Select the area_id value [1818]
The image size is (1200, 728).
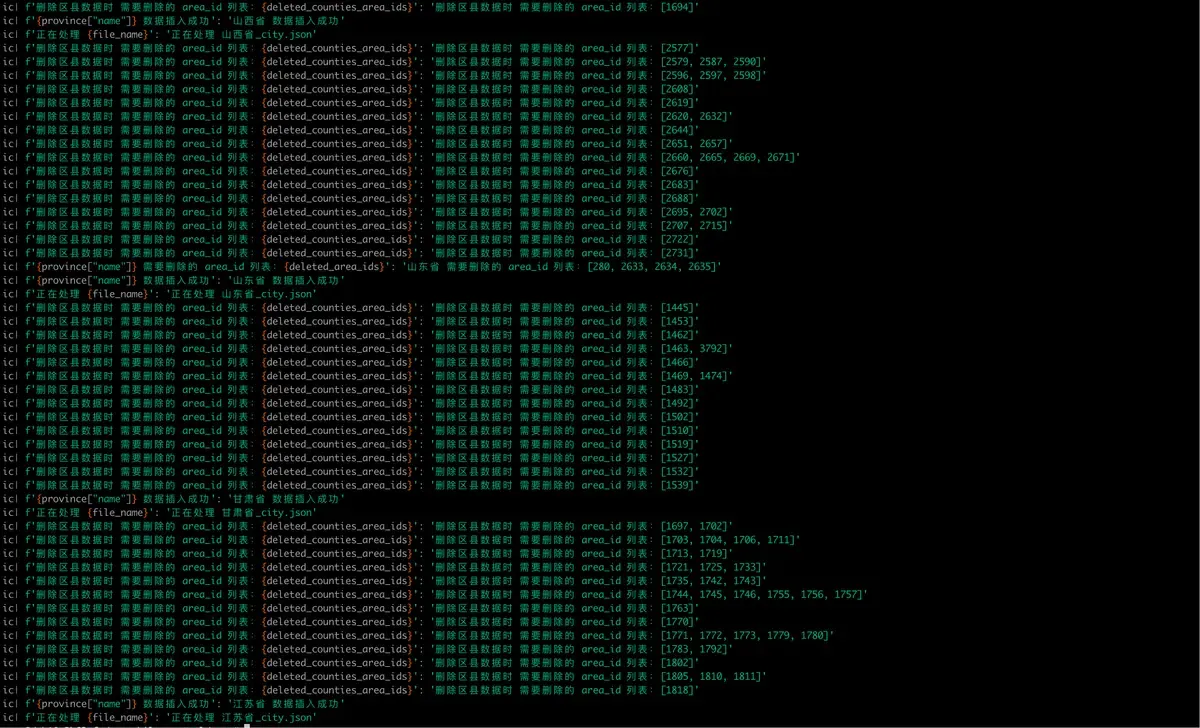click(x=677, y=690)
